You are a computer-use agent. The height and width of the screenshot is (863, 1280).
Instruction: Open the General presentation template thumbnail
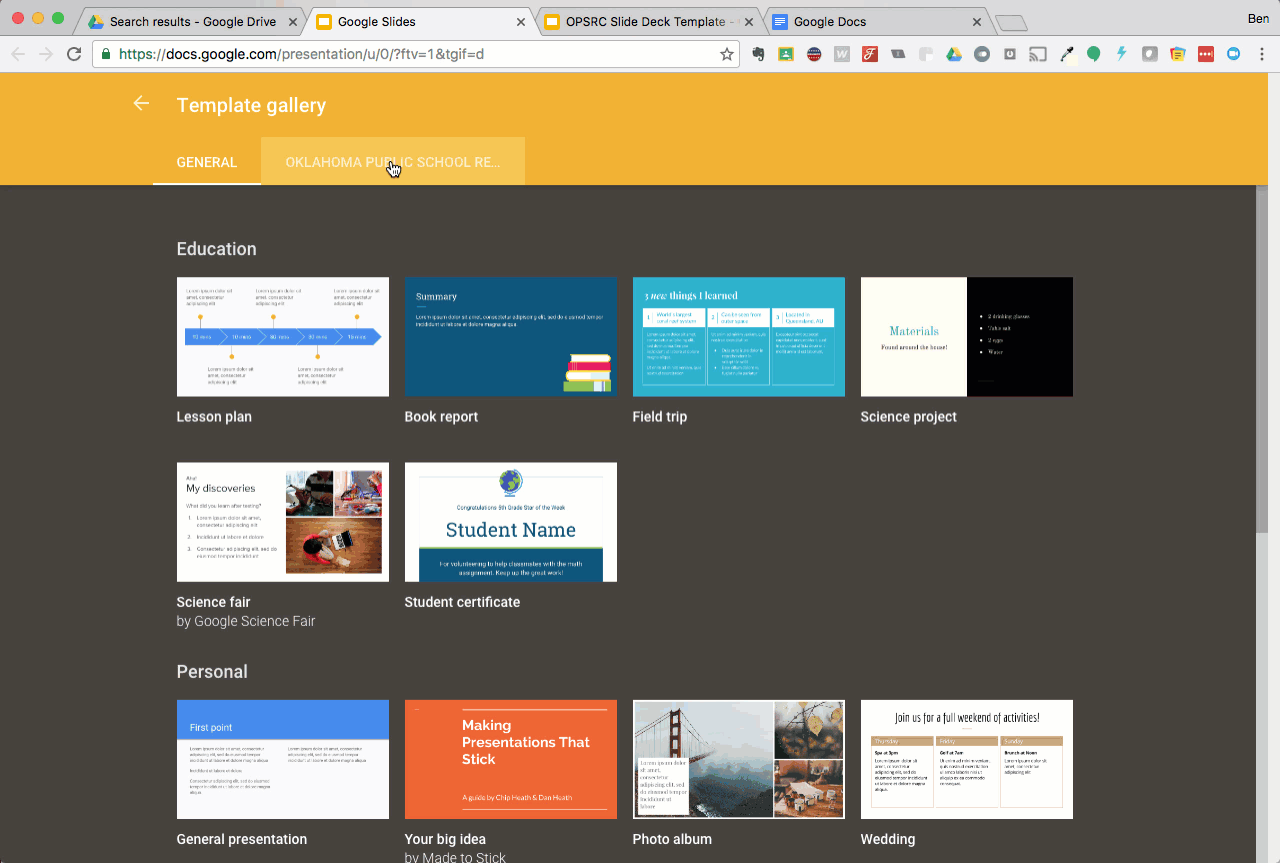click(283, 760)
